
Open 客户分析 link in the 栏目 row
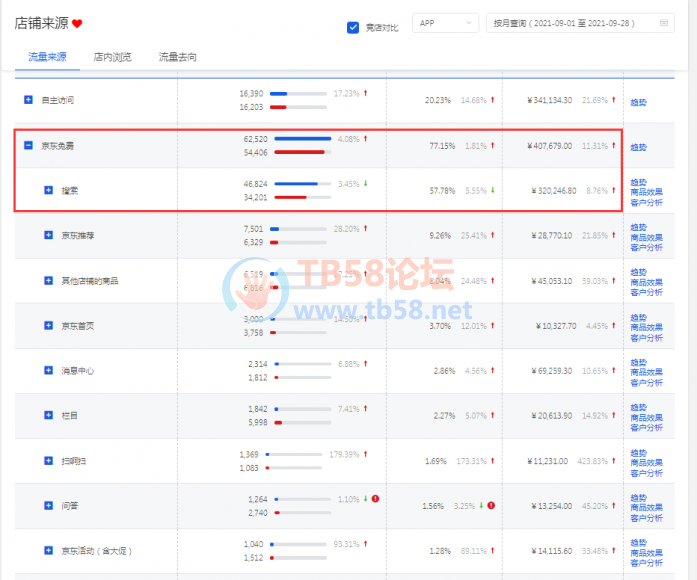pos(646,428)
